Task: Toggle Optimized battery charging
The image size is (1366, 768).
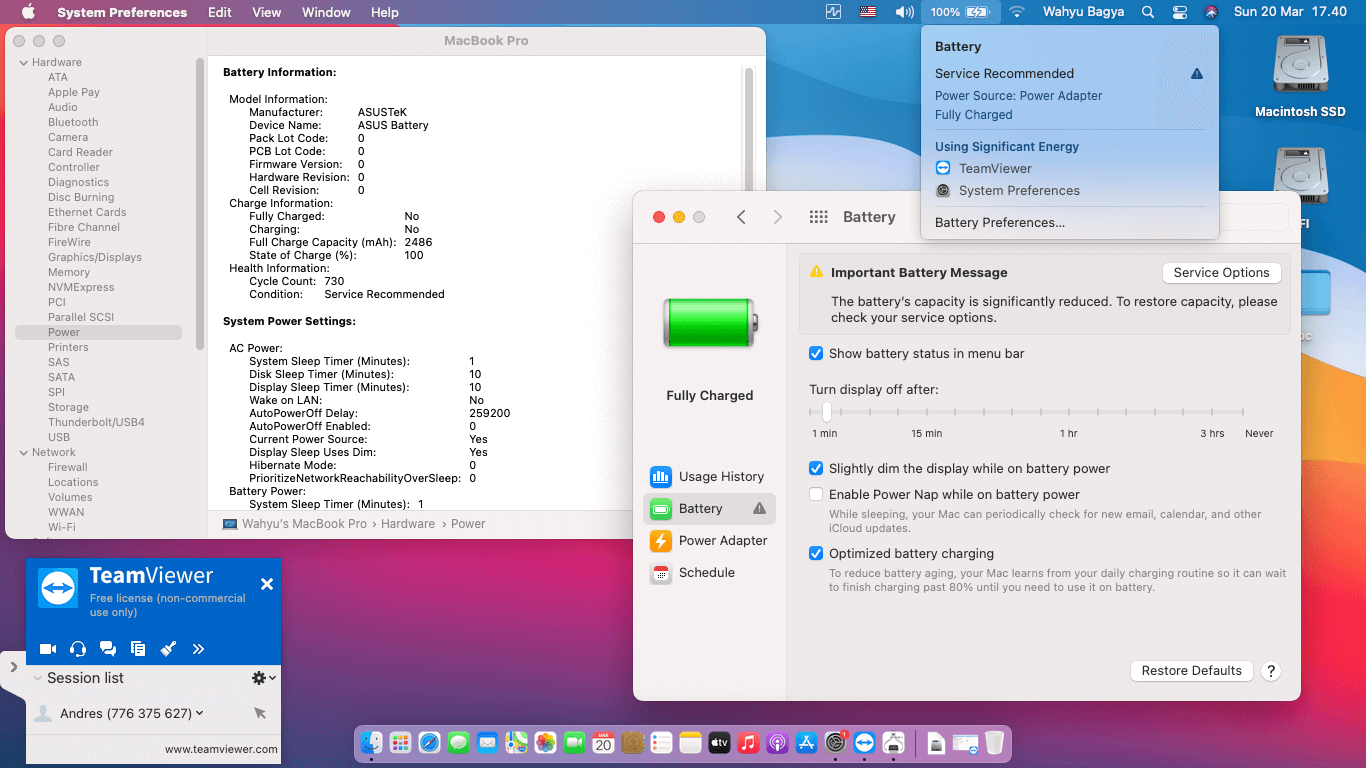Action: [x=816, y=554]
